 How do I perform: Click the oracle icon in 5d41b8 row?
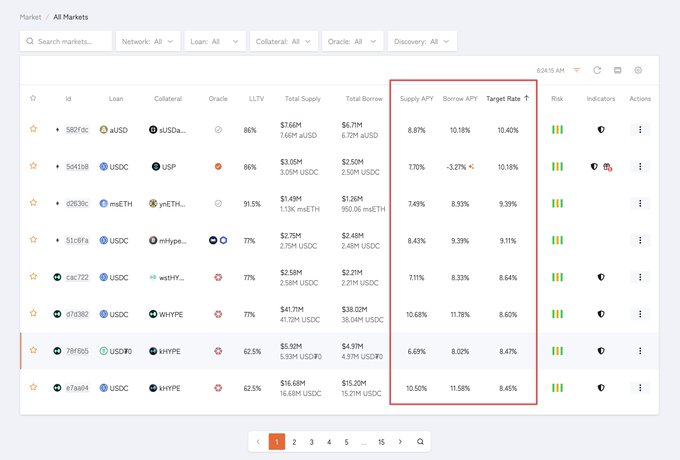[218, 166]
